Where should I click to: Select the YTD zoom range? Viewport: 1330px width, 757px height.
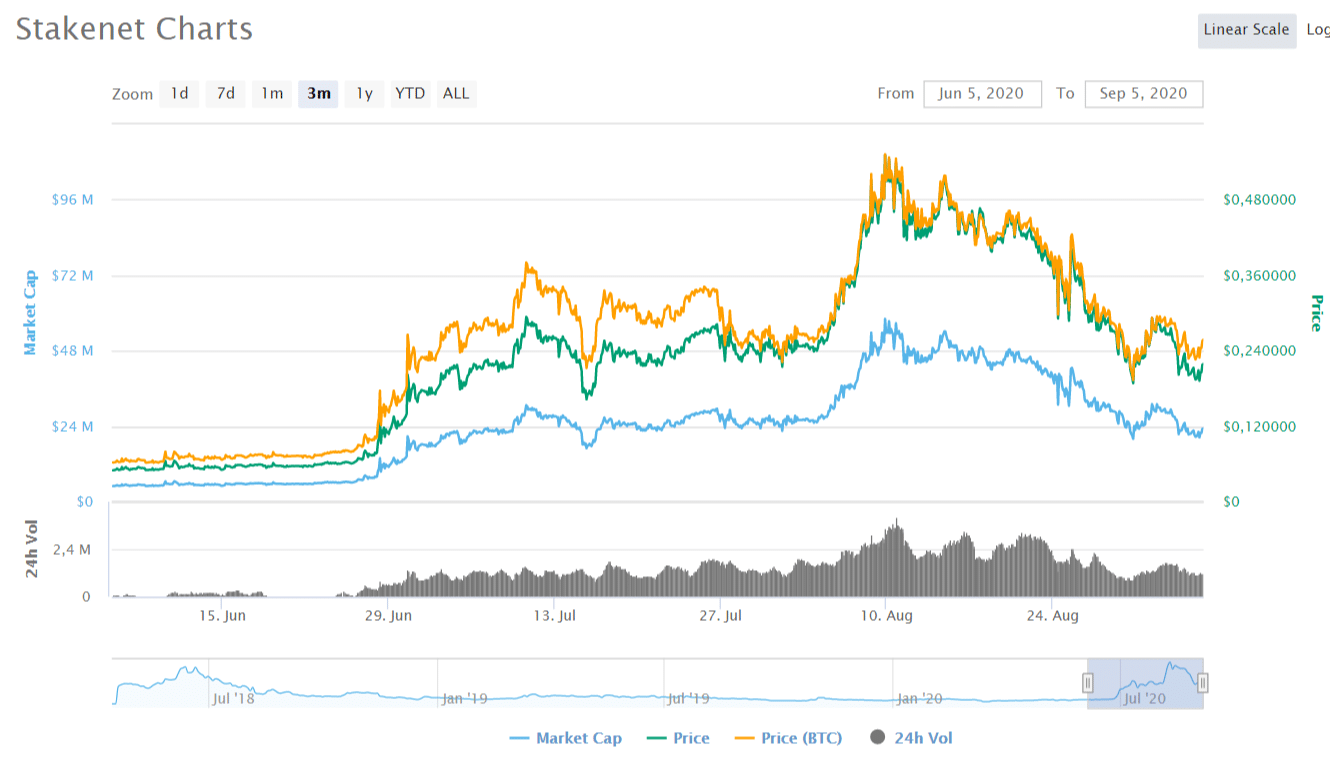point(410,94)
